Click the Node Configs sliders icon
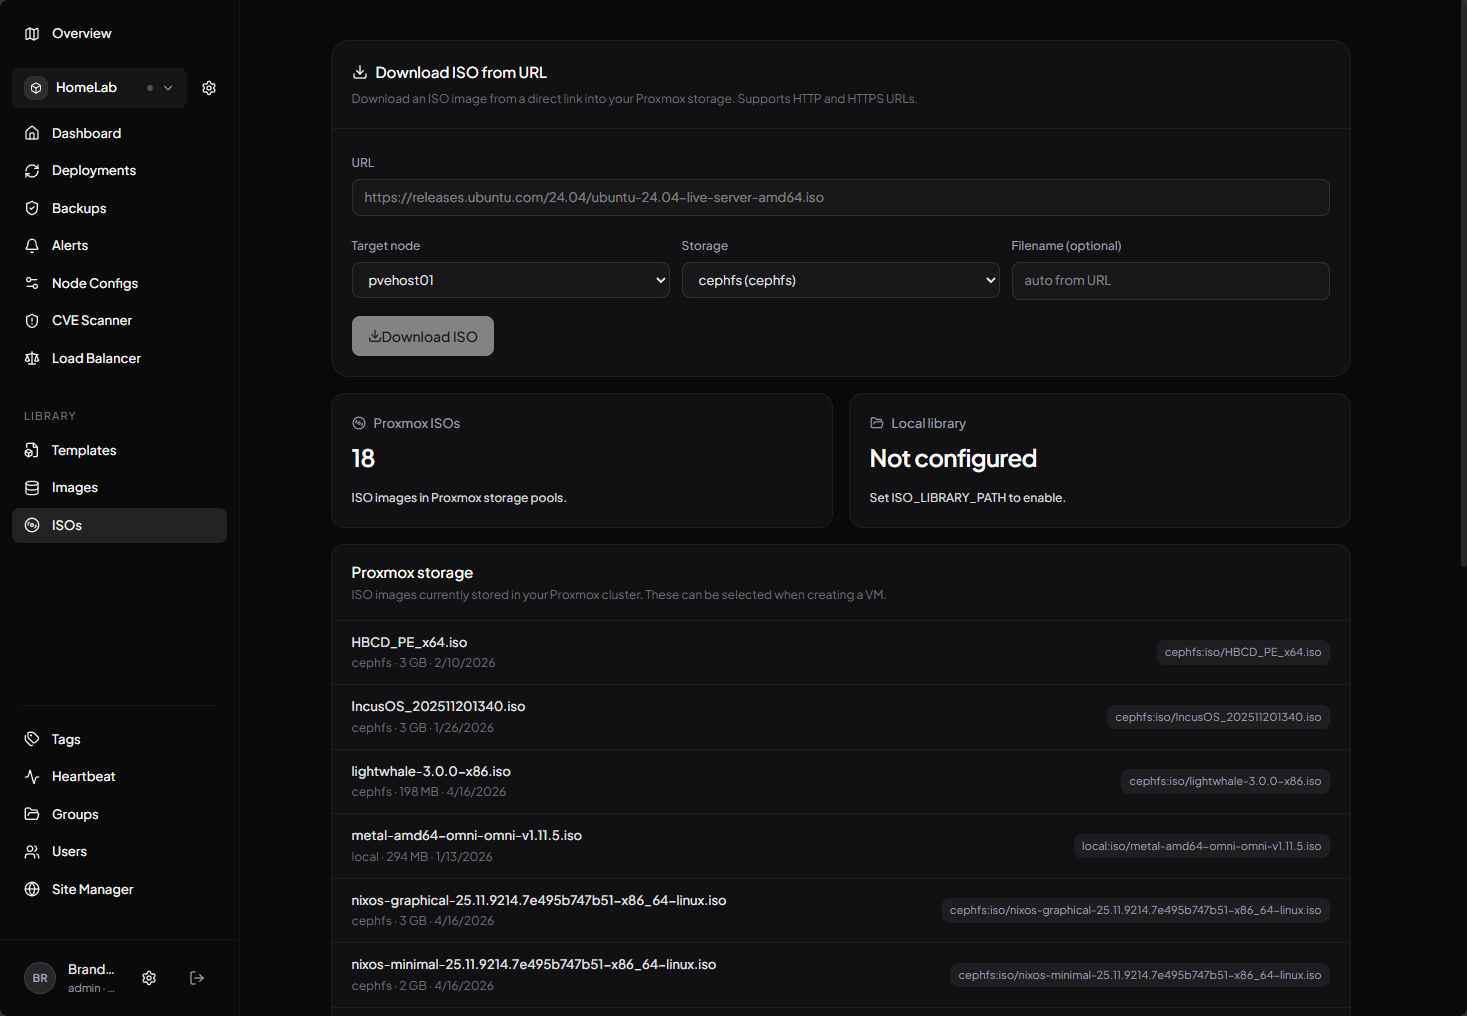1467x1016 pixels. click(32, 283)
